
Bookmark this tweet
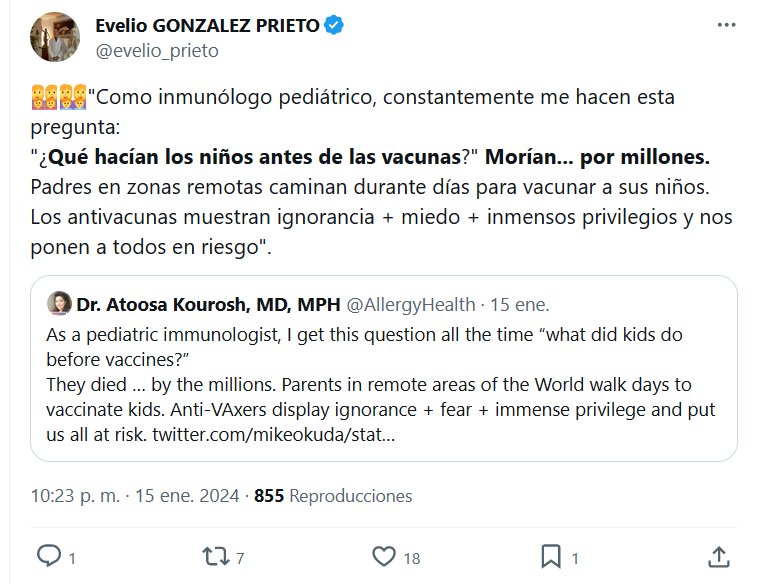550,556
